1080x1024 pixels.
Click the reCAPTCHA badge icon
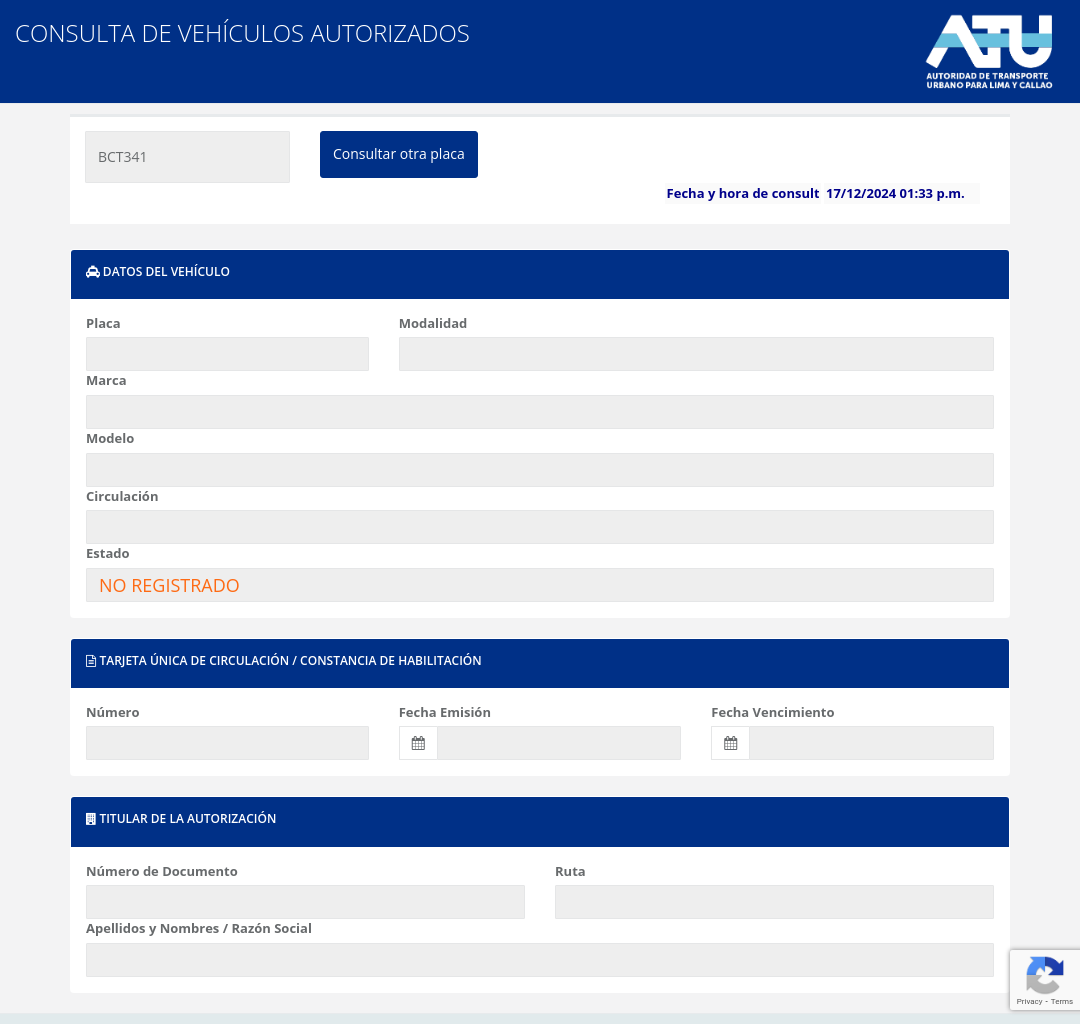pos(1044,975)
